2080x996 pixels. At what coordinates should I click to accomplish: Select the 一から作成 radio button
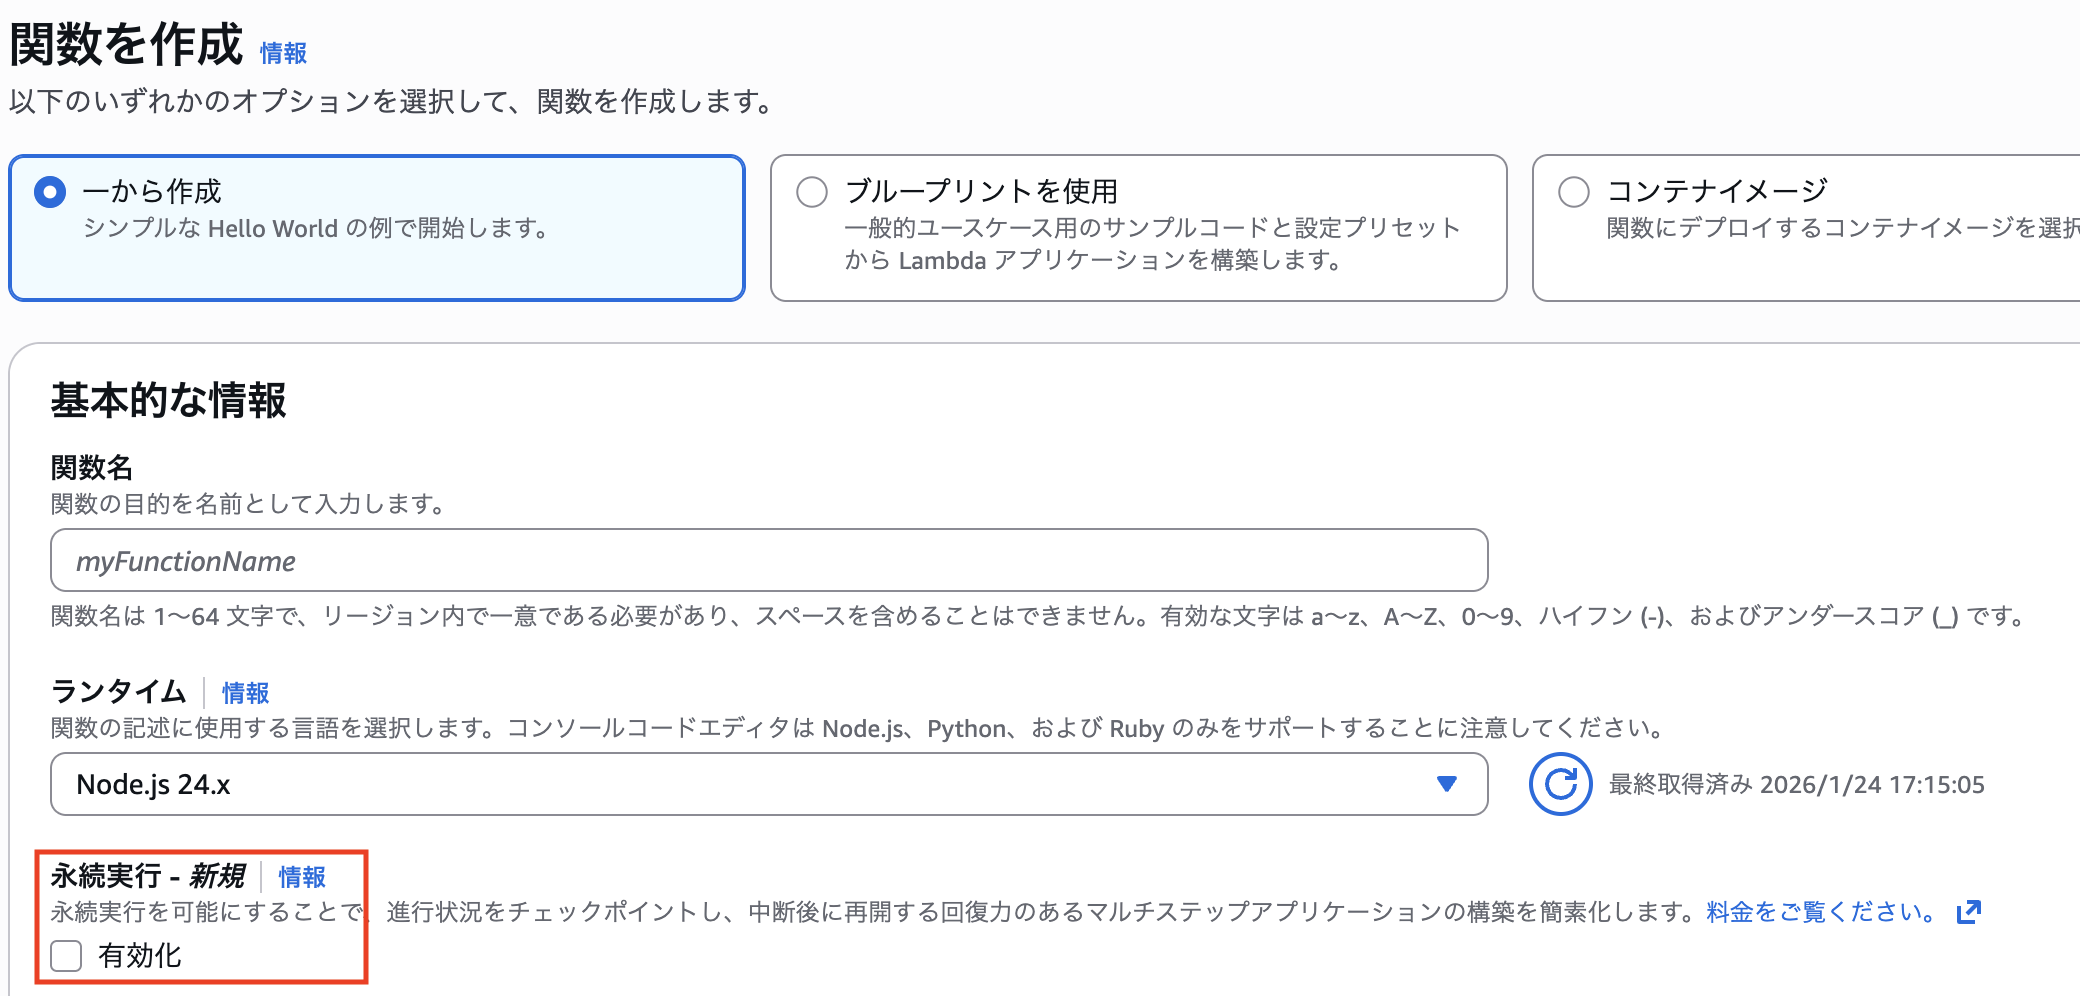[x=50, y=191]
